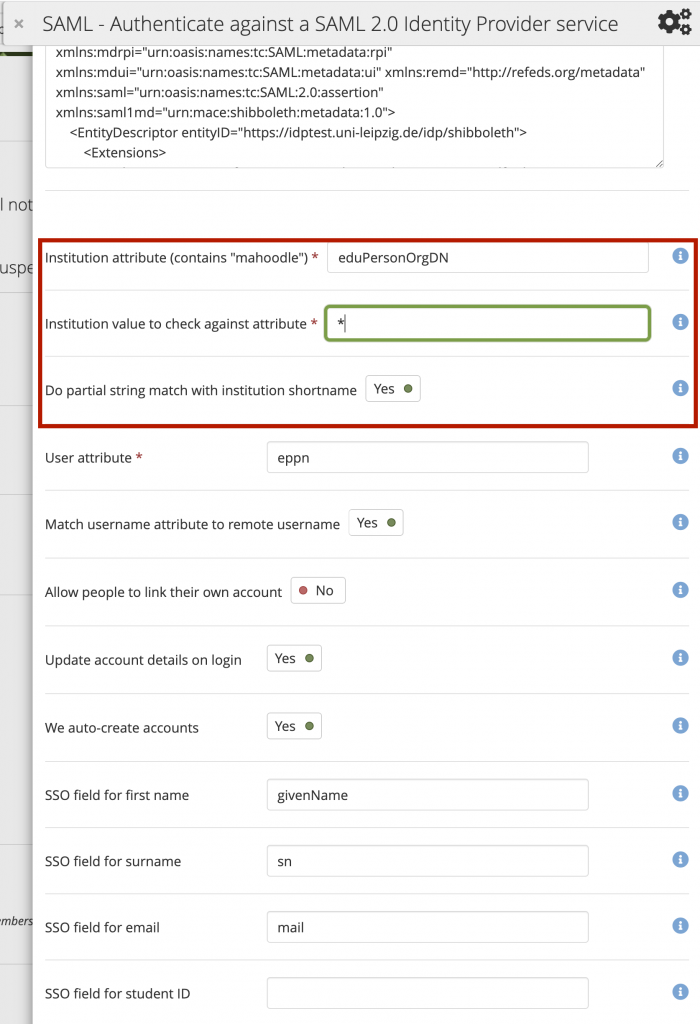Disable Update account details on login

pyautogui.click(x=294, y=659)
